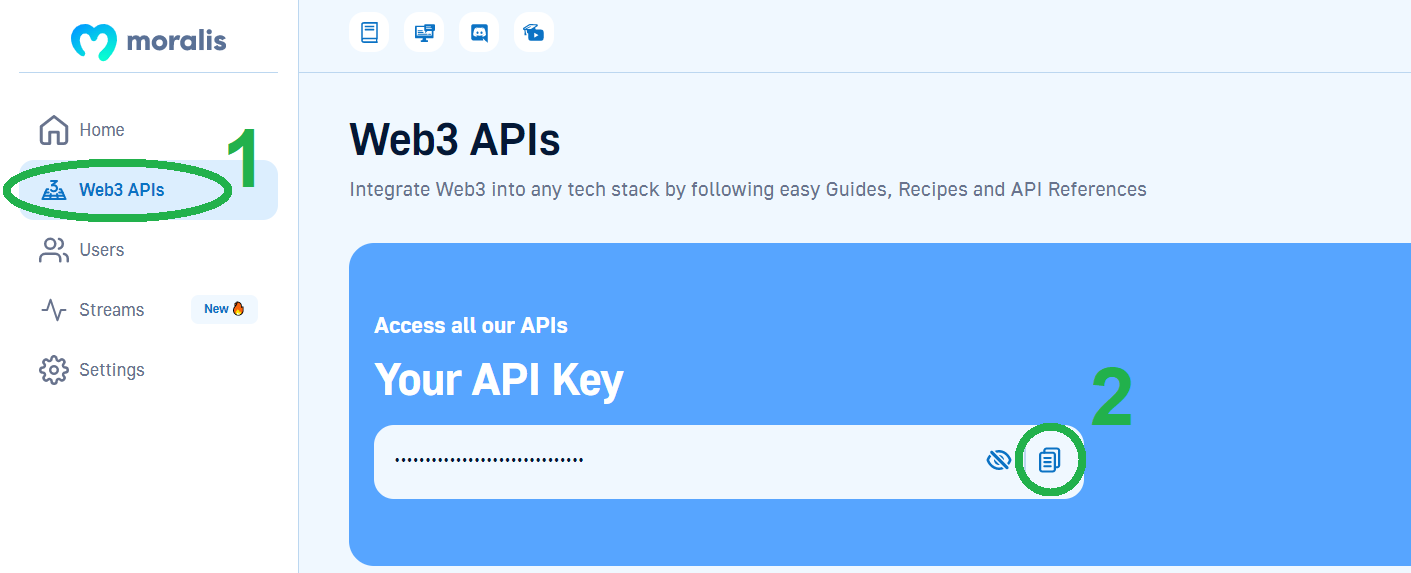Screen dimensions: 1411x573
Task: Open the Settings label in sidebar
Action: click(x=112, y=370)
